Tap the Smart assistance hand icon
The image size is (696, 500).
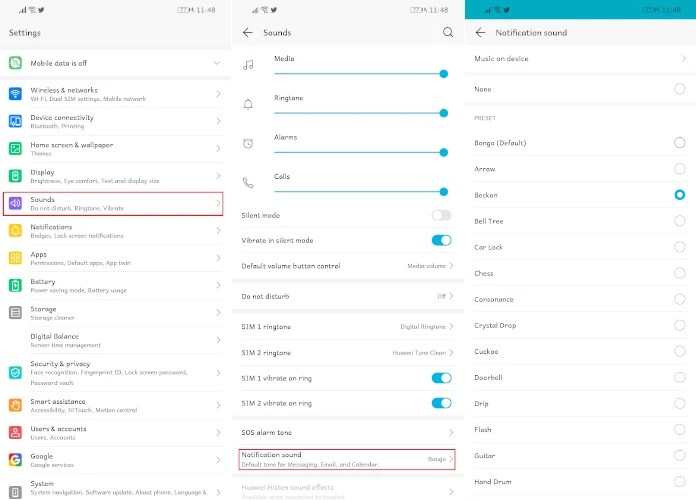(x=16, y=405)
